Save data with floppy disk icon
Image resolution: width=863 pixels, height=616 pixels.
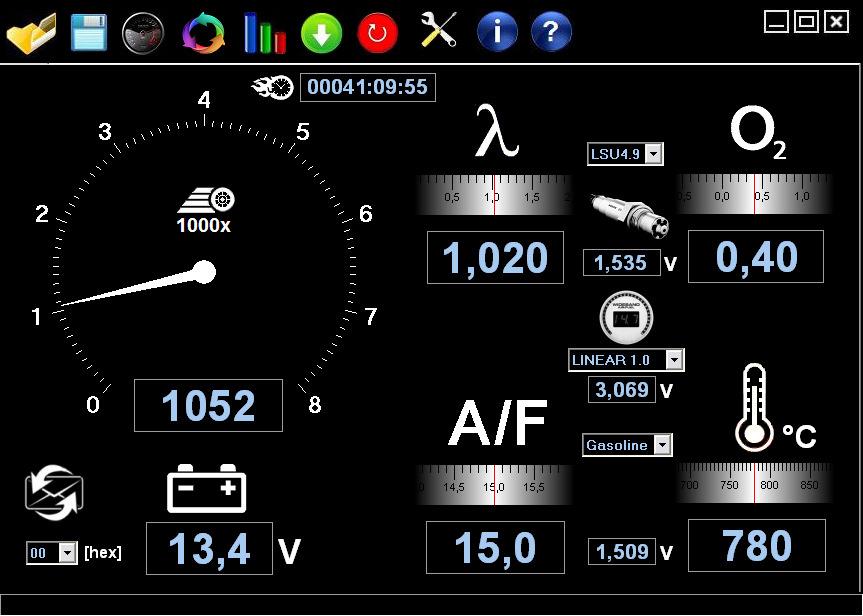tap(89, 33)
